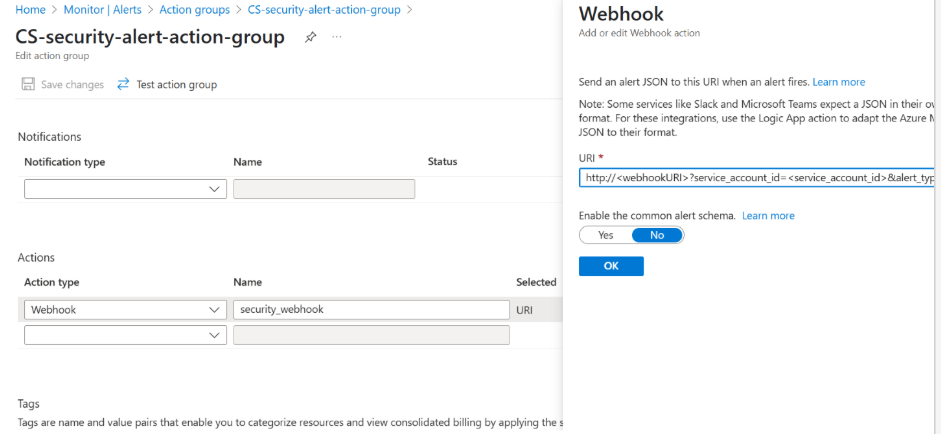Click the Action type column header
The height and width of the screenshot is (434, 941).
(x=52, y=282)
